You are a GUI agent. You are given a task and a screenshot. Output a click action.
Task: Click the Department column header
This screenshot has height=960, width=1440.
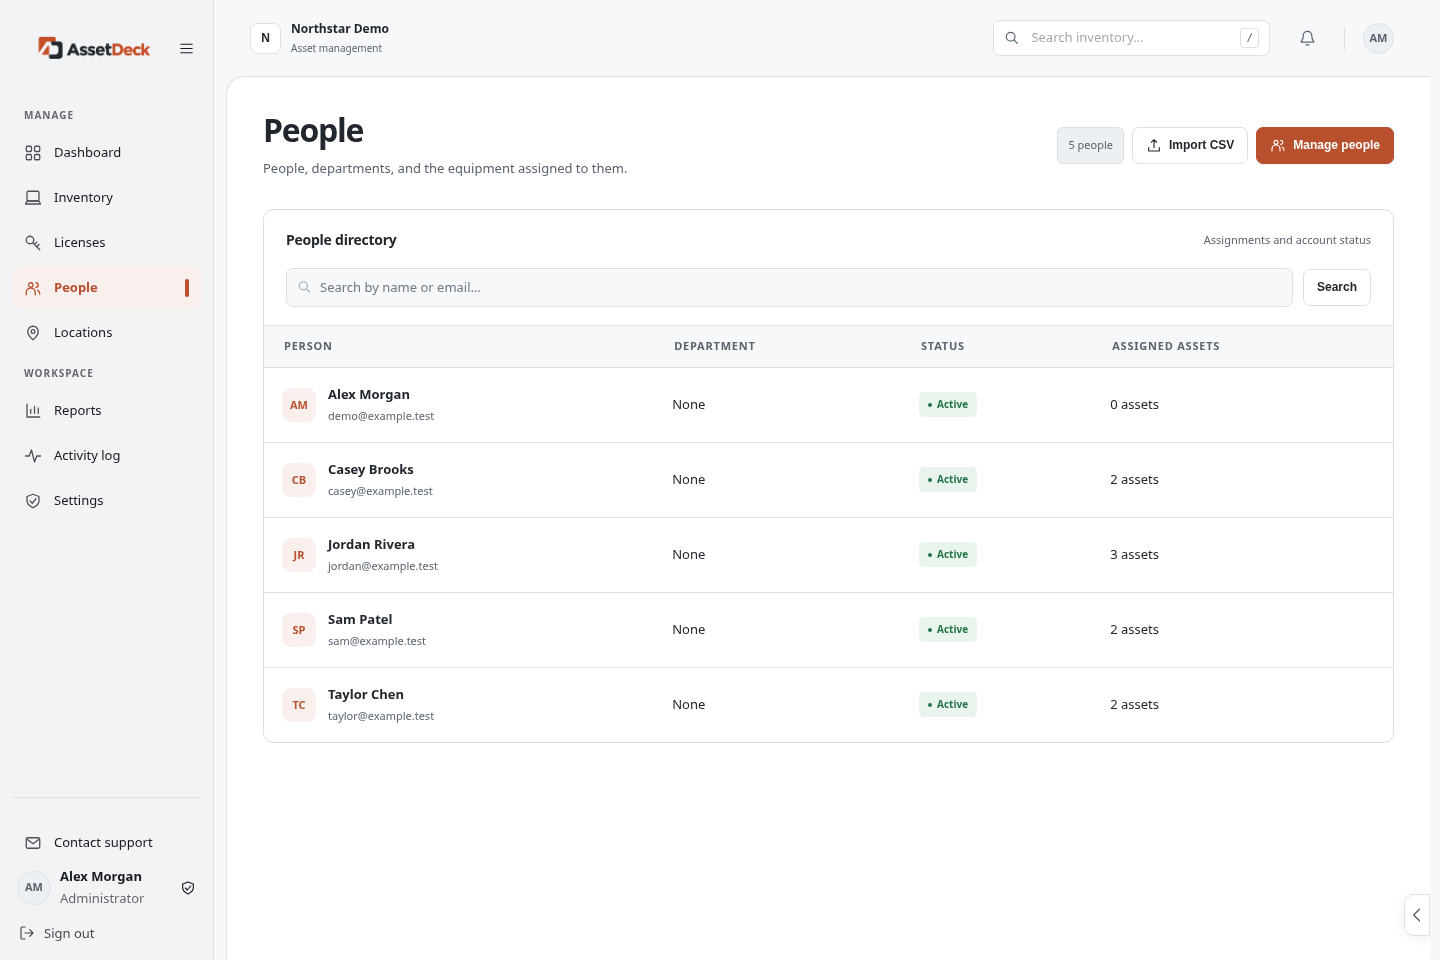[715, 346]
